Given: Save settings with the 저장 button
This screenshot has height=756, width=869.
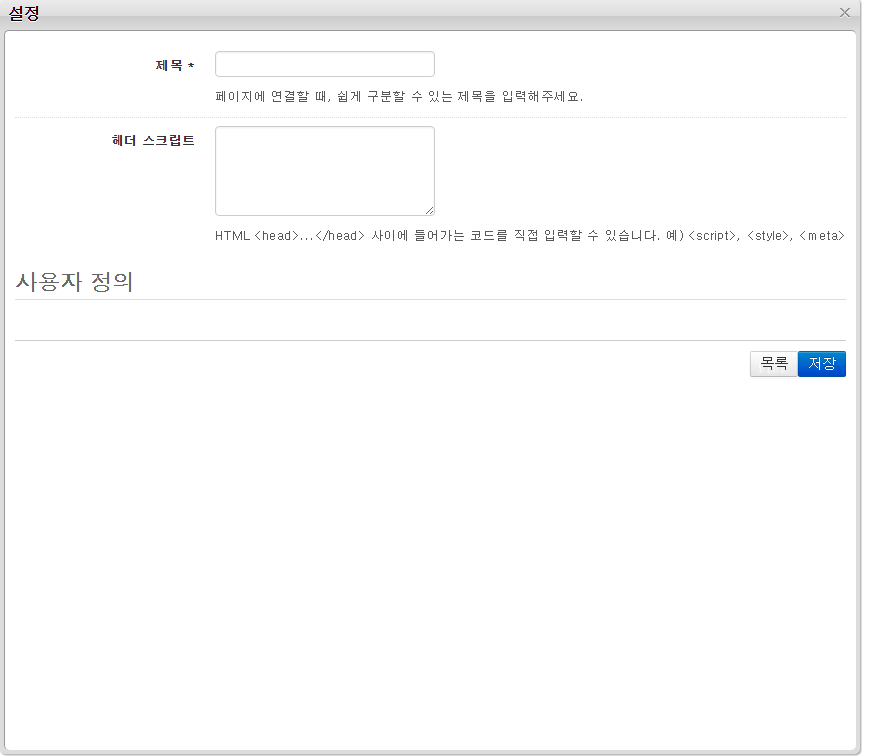Looking at the screenshot, I should tap(821, 364).
